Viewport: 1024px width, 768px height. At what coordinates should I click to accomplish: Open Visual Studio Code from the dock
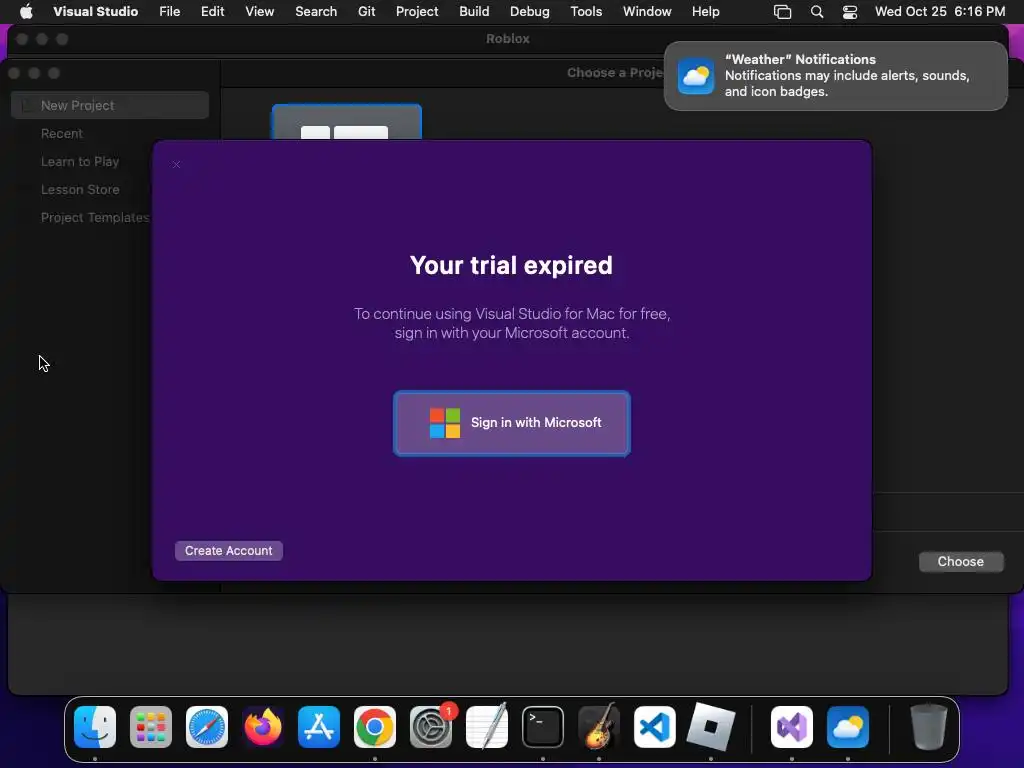click(x=654, y=727)
